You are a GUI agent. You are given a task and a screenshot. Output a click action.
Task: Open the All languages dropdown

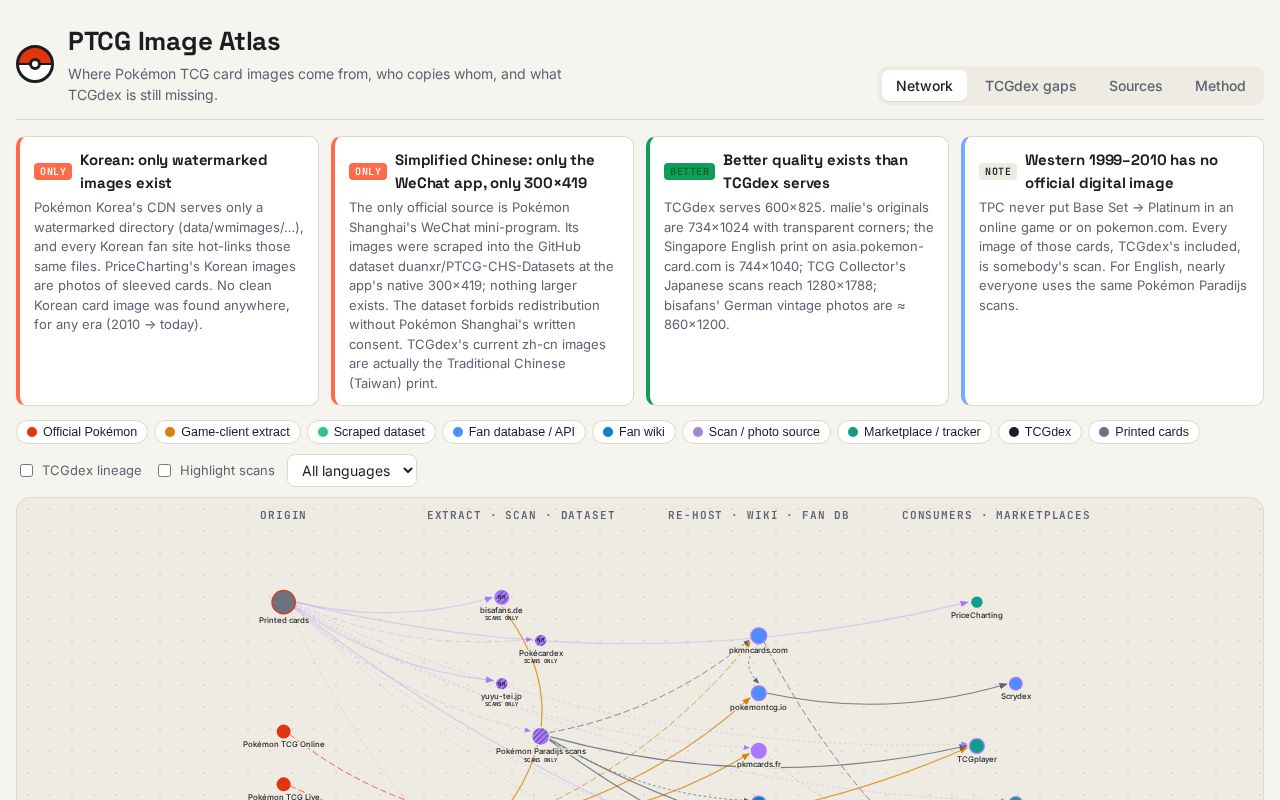click(x=352, y=471)
